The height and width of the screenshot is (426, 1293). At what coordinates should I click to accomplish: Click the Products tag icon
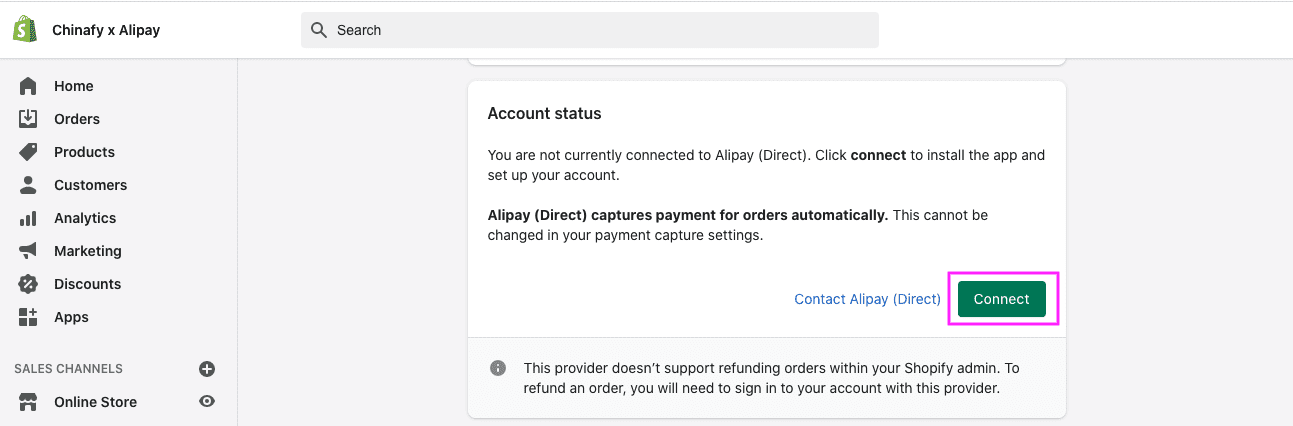pyautogui.click(x=28, y=152)
